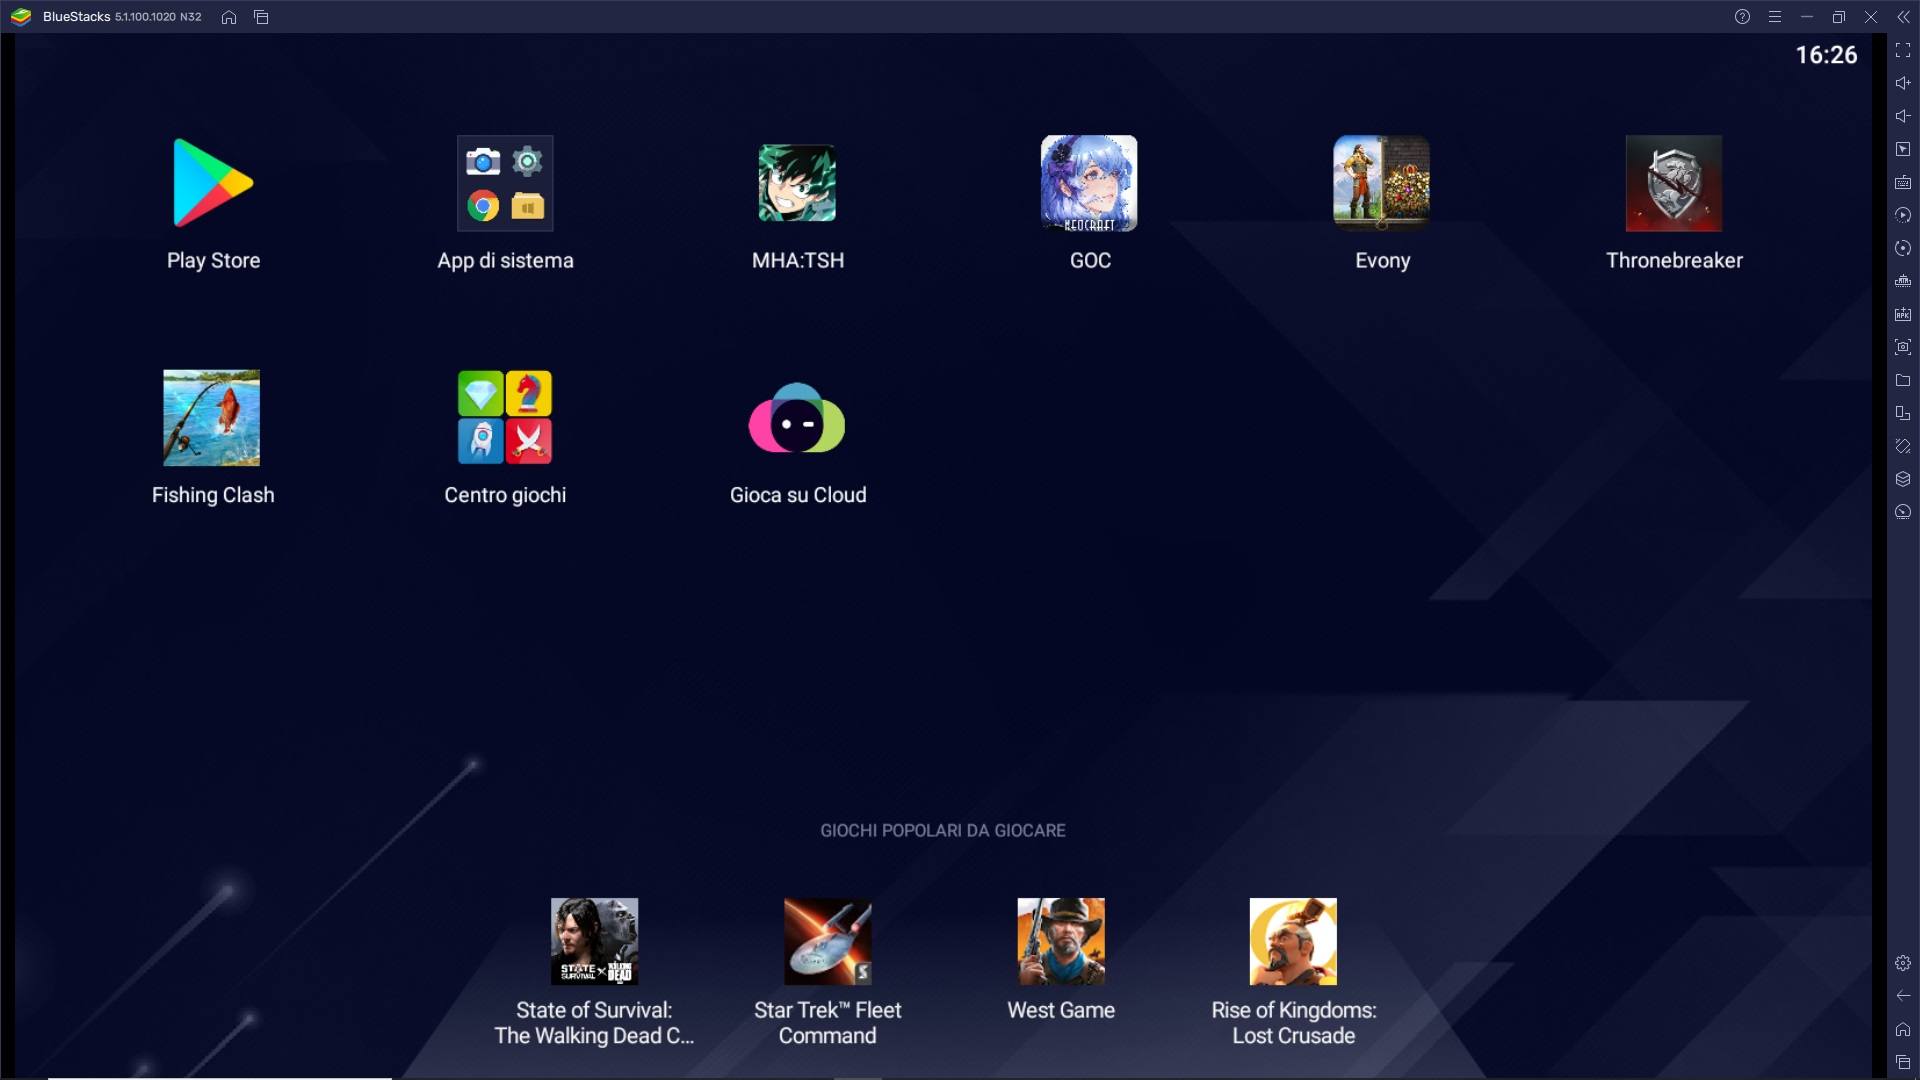Go to BlueStacks home tab in the title bar
Image resolution: width=1920 pixels, height=1080 pixels.
(x=229, y=17)
